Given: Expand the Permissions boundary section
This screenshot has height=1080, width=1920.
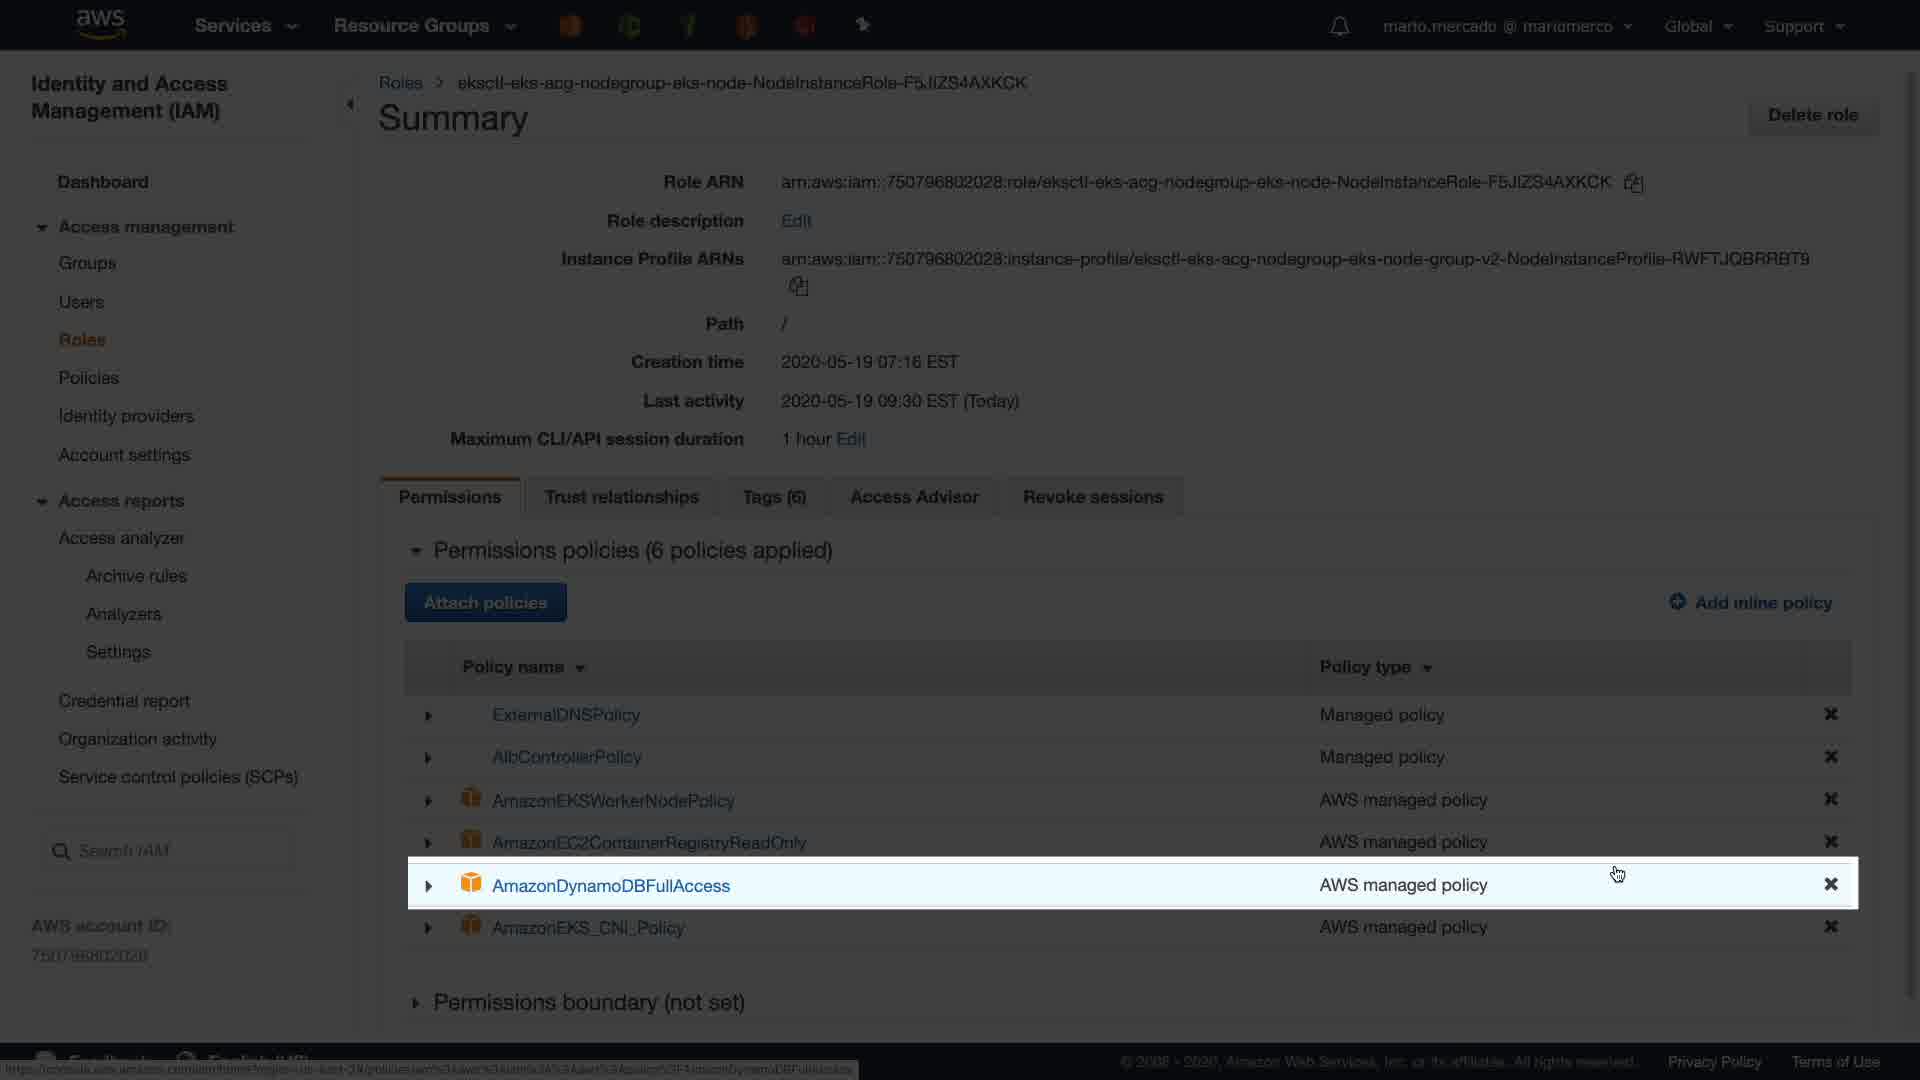Looking at the screenshot, I should tap(415, 1003).
